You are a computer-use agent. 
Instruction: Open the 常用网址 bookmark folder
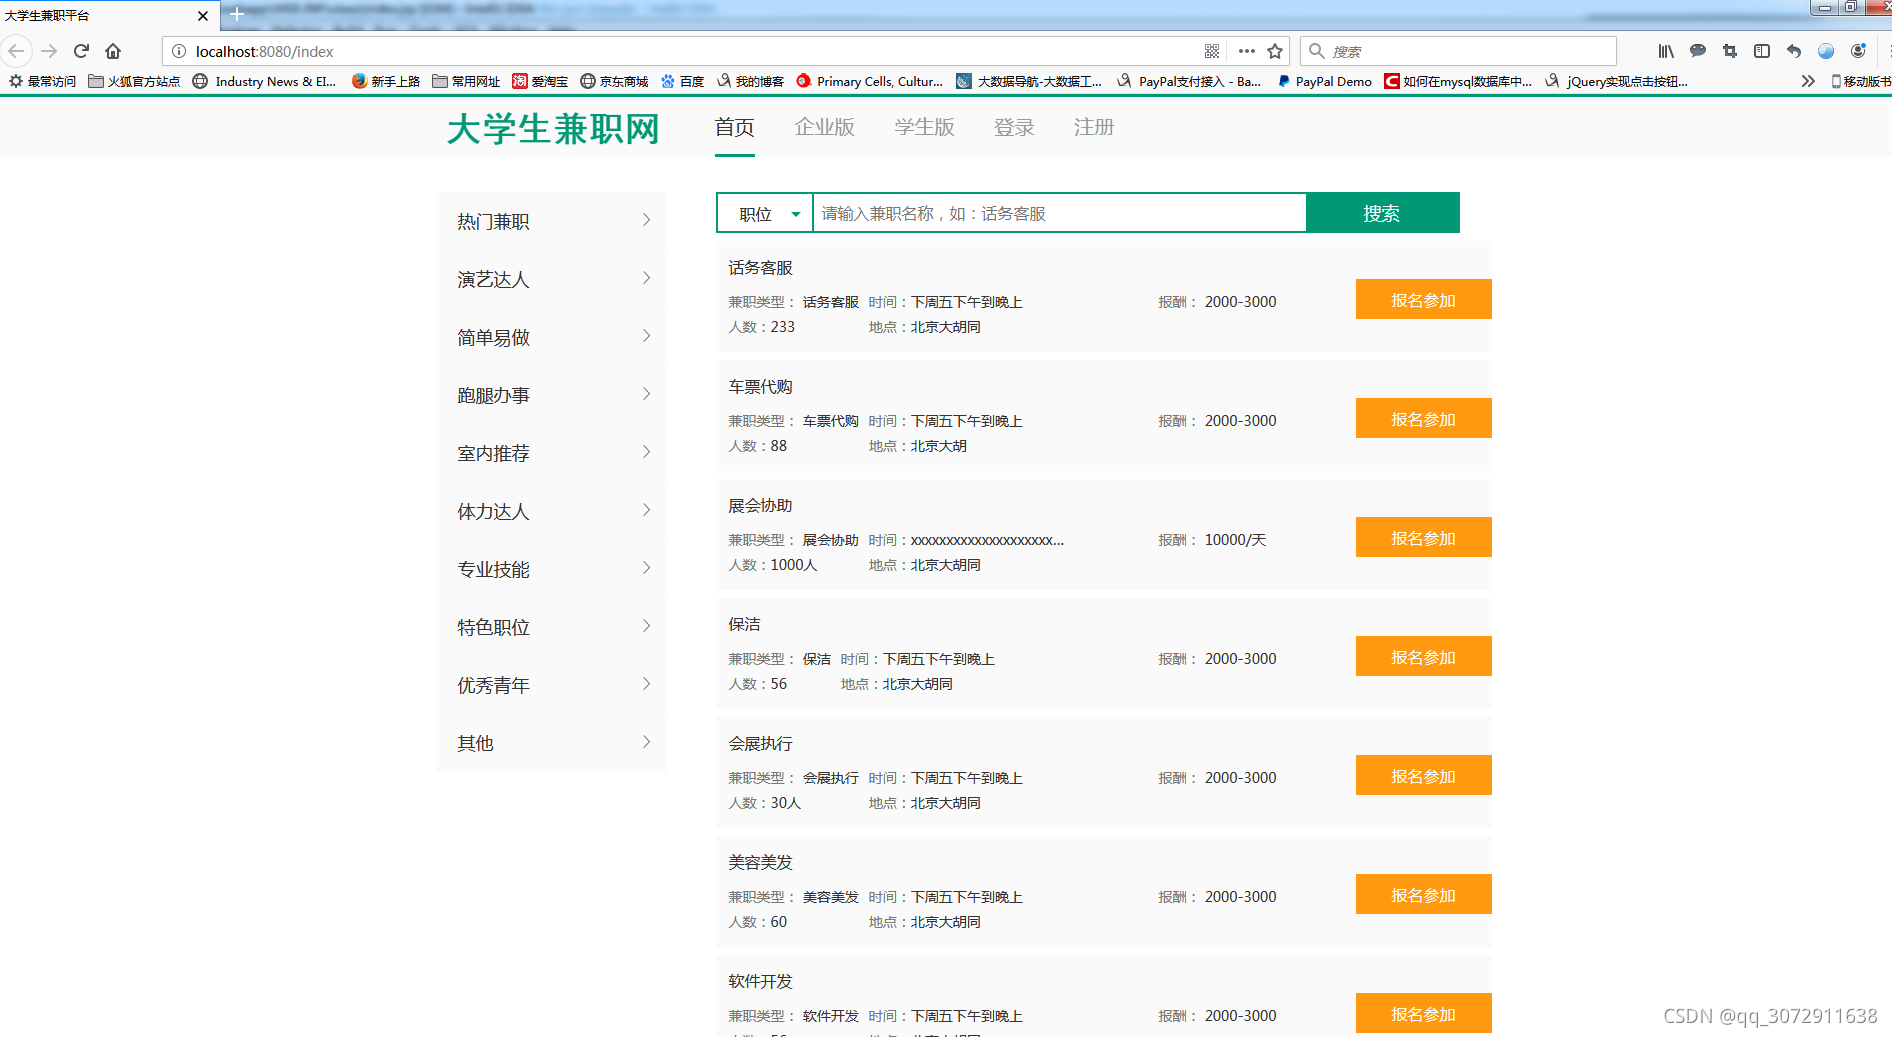click(x=466, y=81)
